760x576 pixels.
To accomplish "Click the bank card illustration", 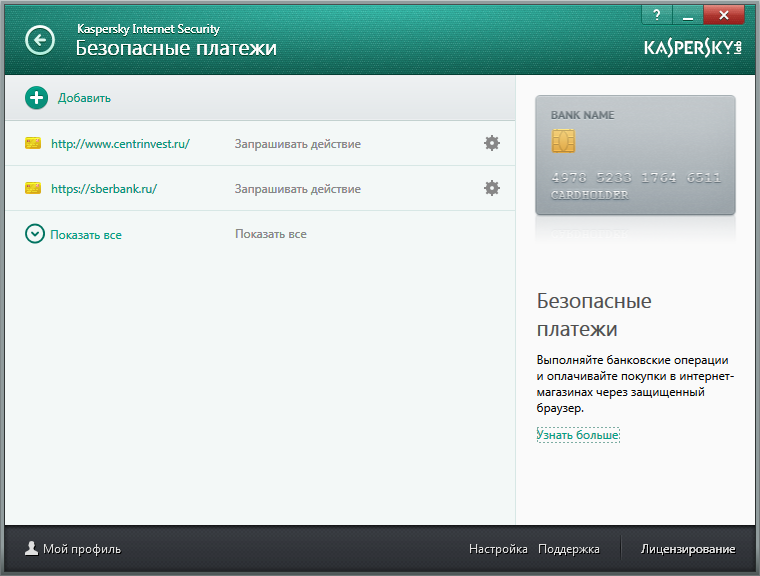I will 635,155.
